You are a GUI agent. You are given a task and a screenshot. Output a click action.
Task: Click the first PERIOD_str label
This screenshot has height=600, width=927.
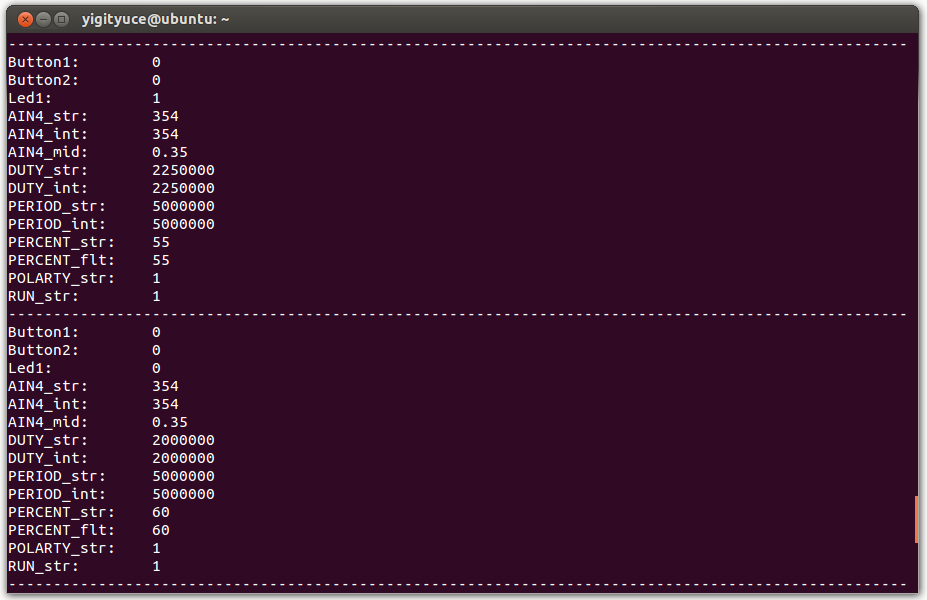tap(57, 206)
